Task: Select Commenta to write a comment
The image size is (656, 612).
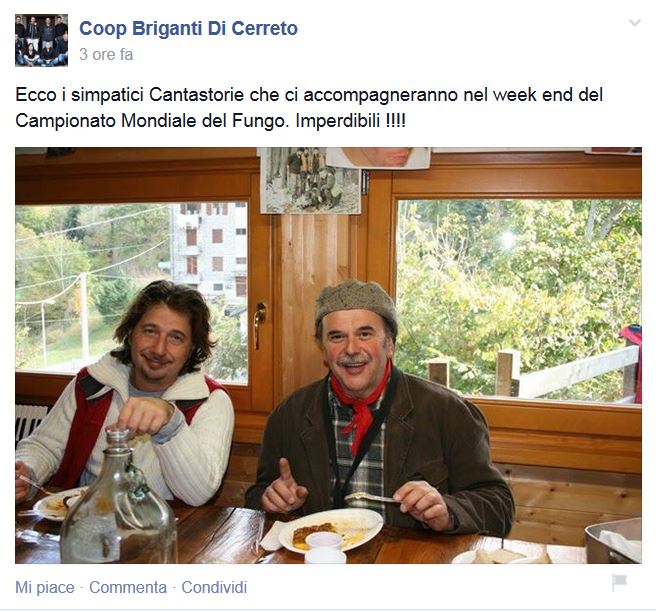Action: point(128,587)
